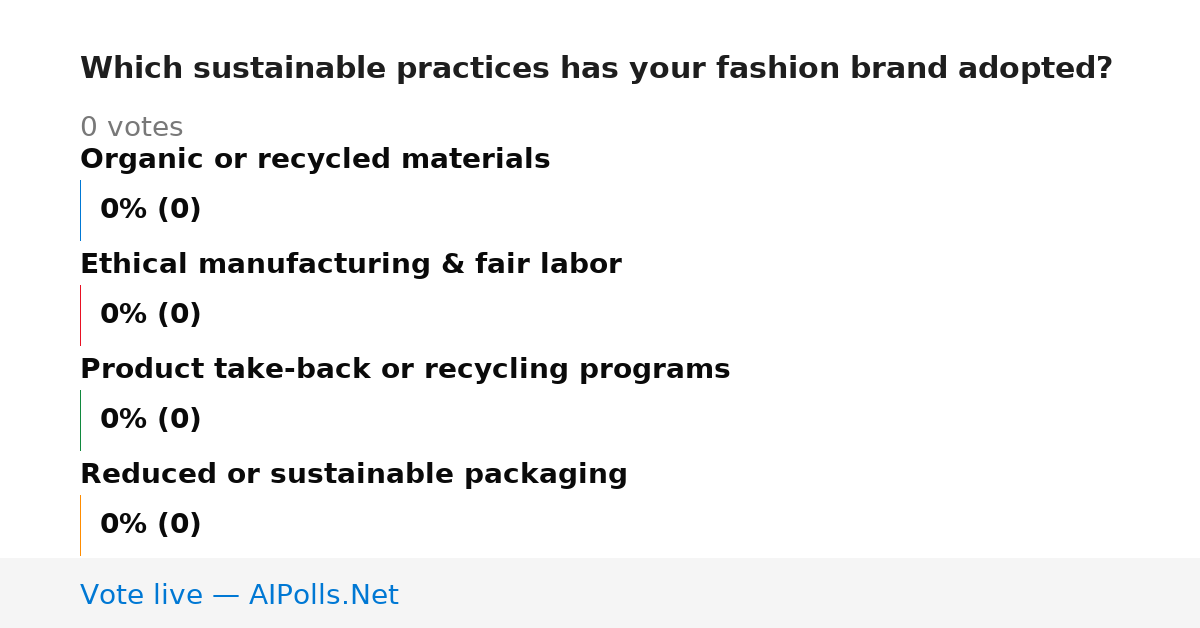The image size is (1200, 628).
Task: Open the Vote live AIPolls.Net link
Action: pos(239,595)
